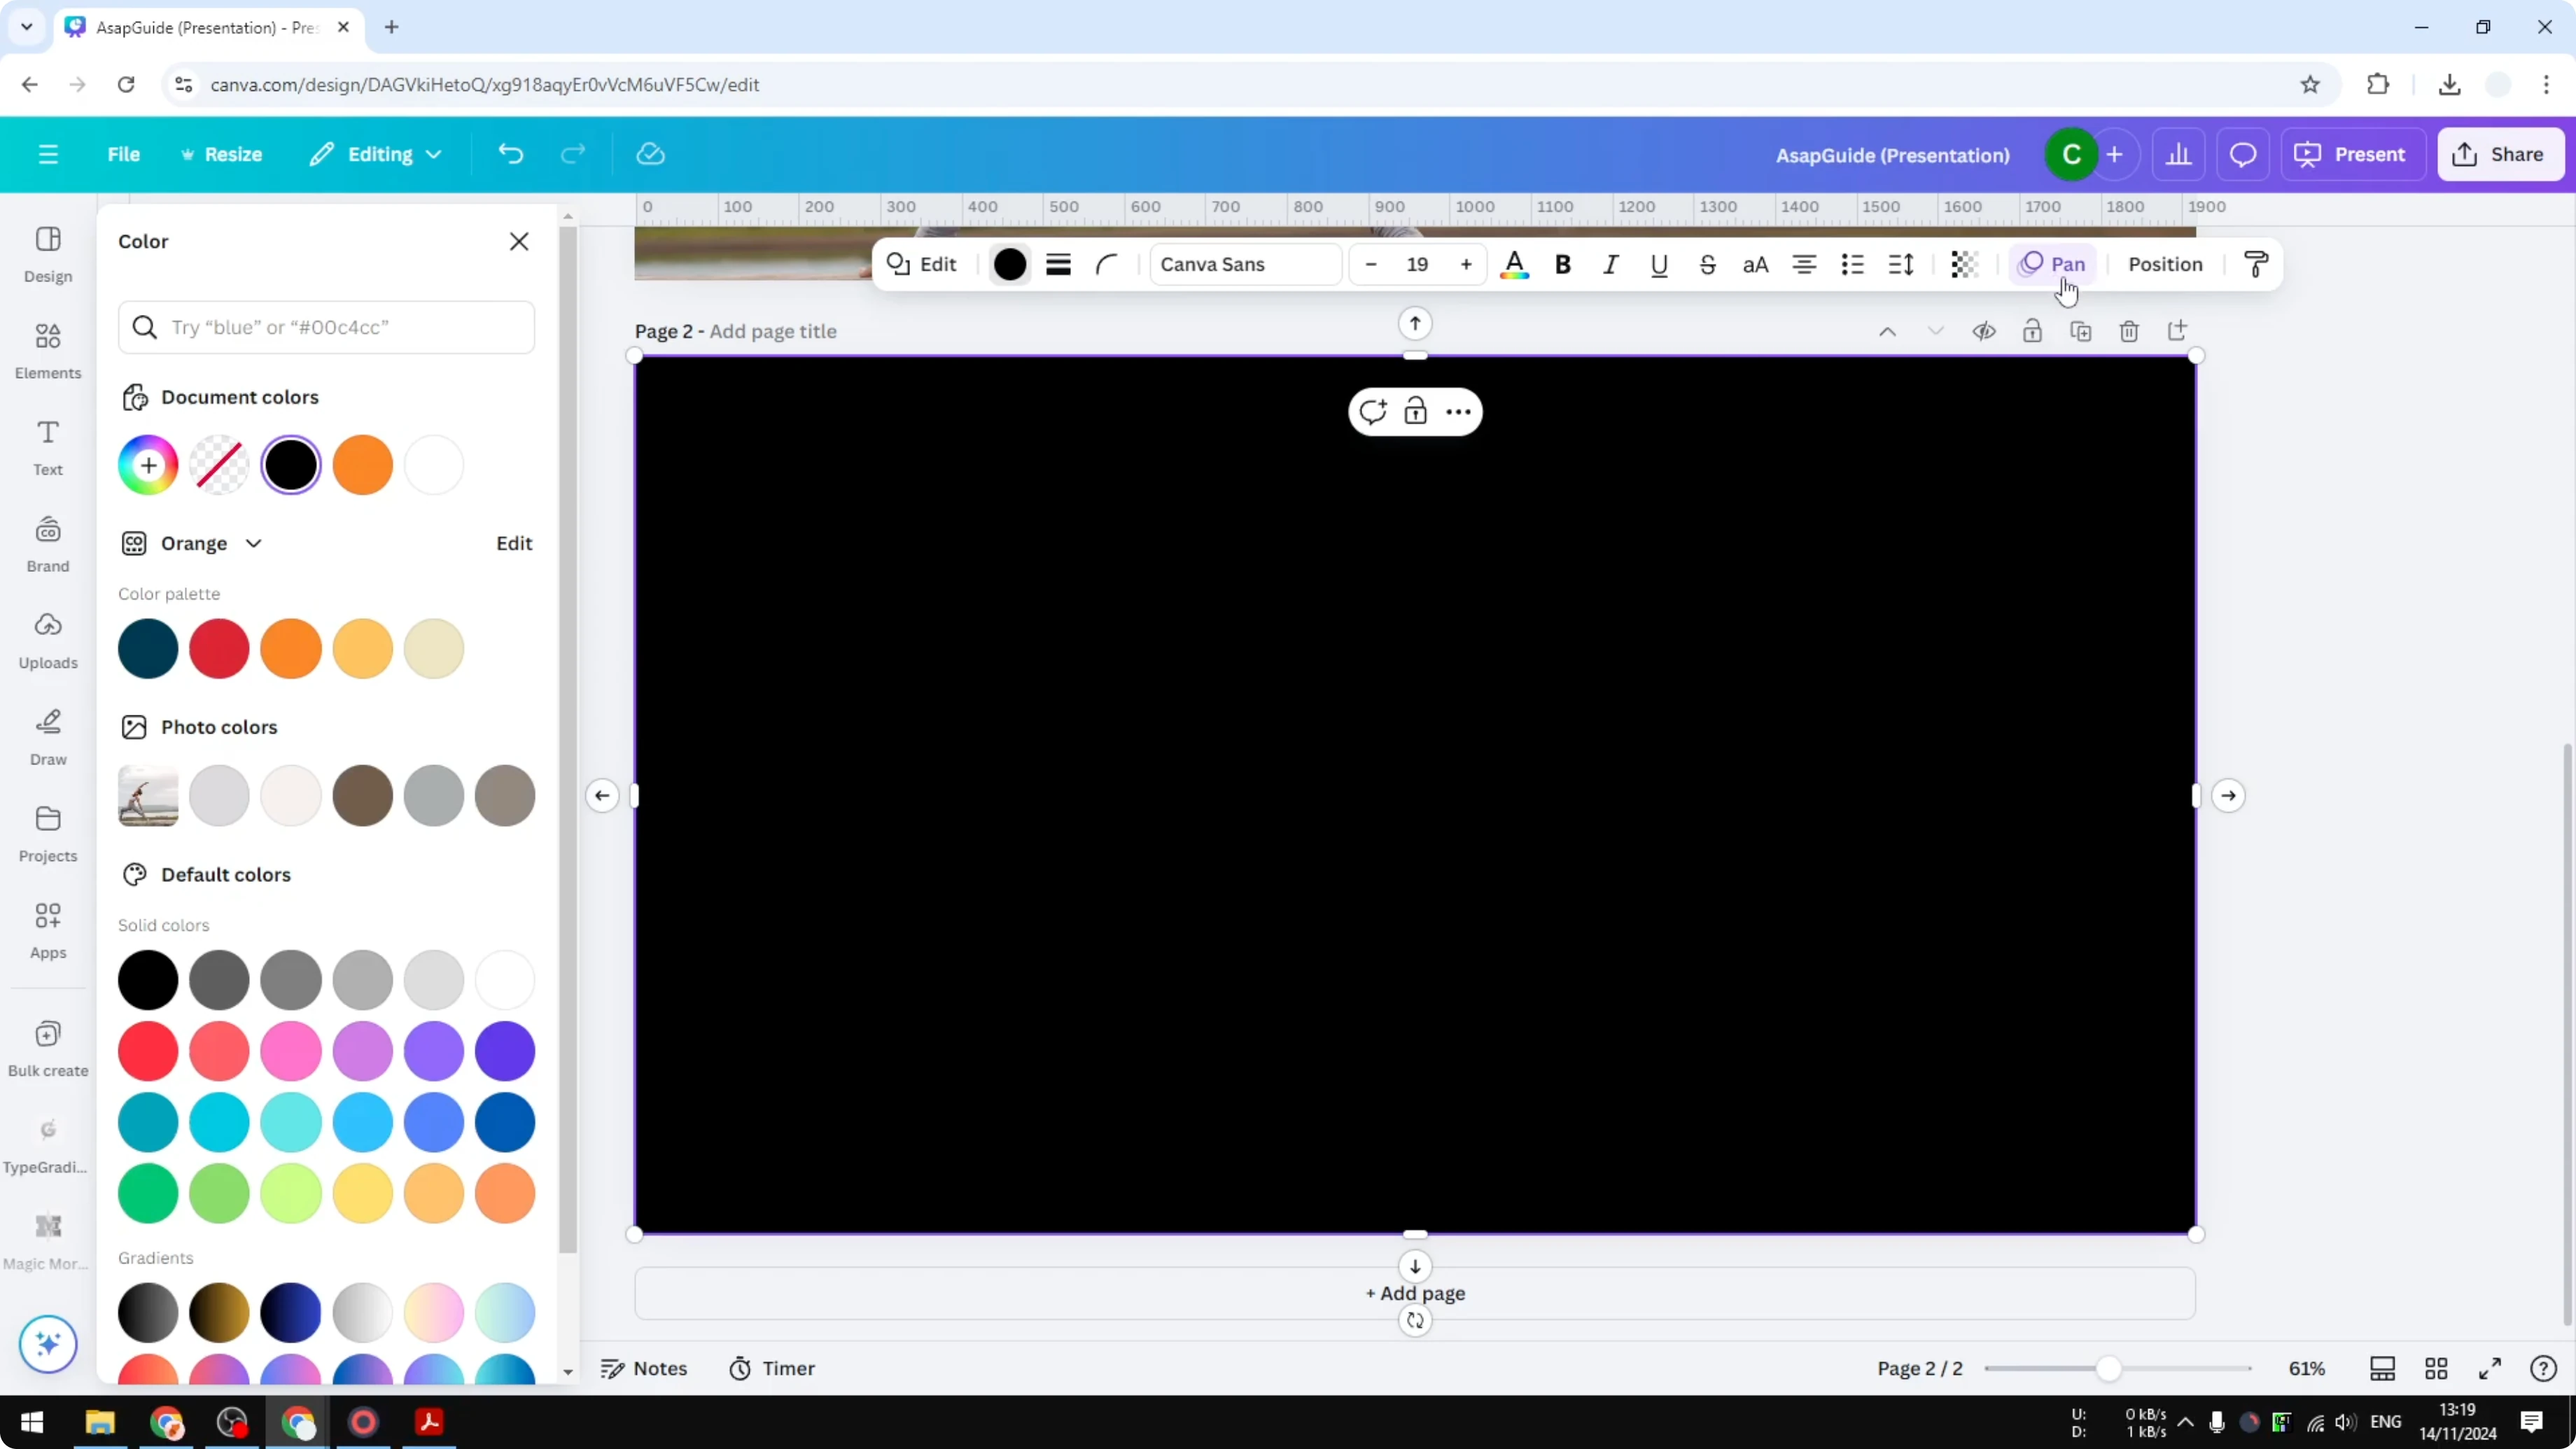Delete the current page
The height and width of the screenshot is (1449, 2576).
(x=2129, y=331)
